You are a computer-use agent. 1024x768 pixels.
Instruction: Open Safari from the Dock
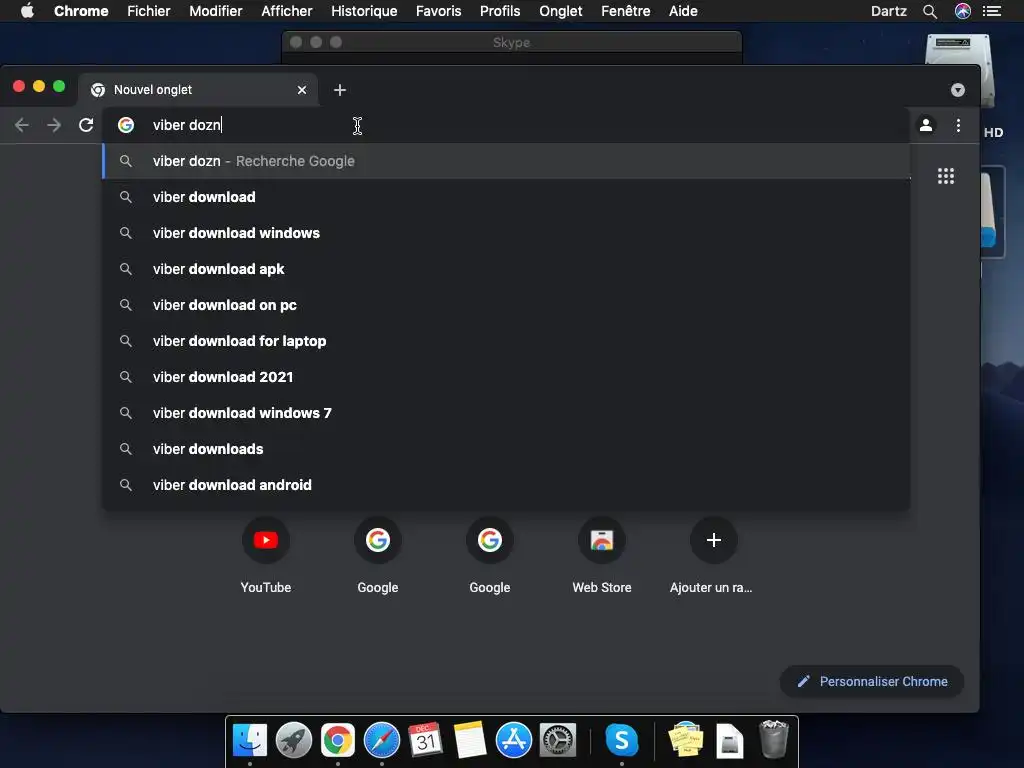[x=382, y=741]
